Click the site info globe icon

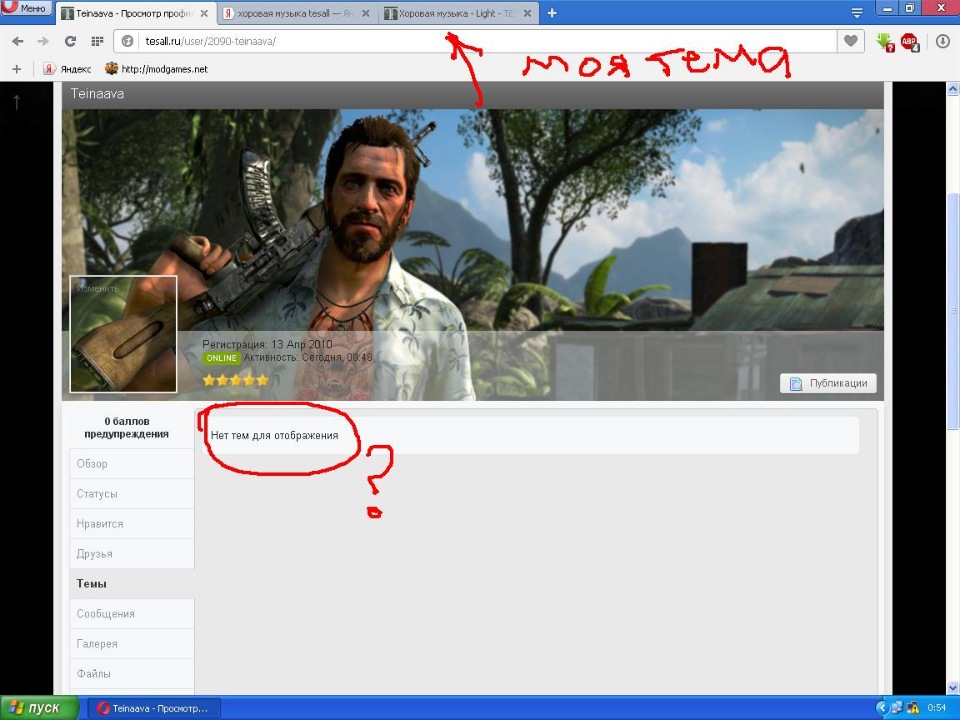pyautogui.click(x=127, y=41)
